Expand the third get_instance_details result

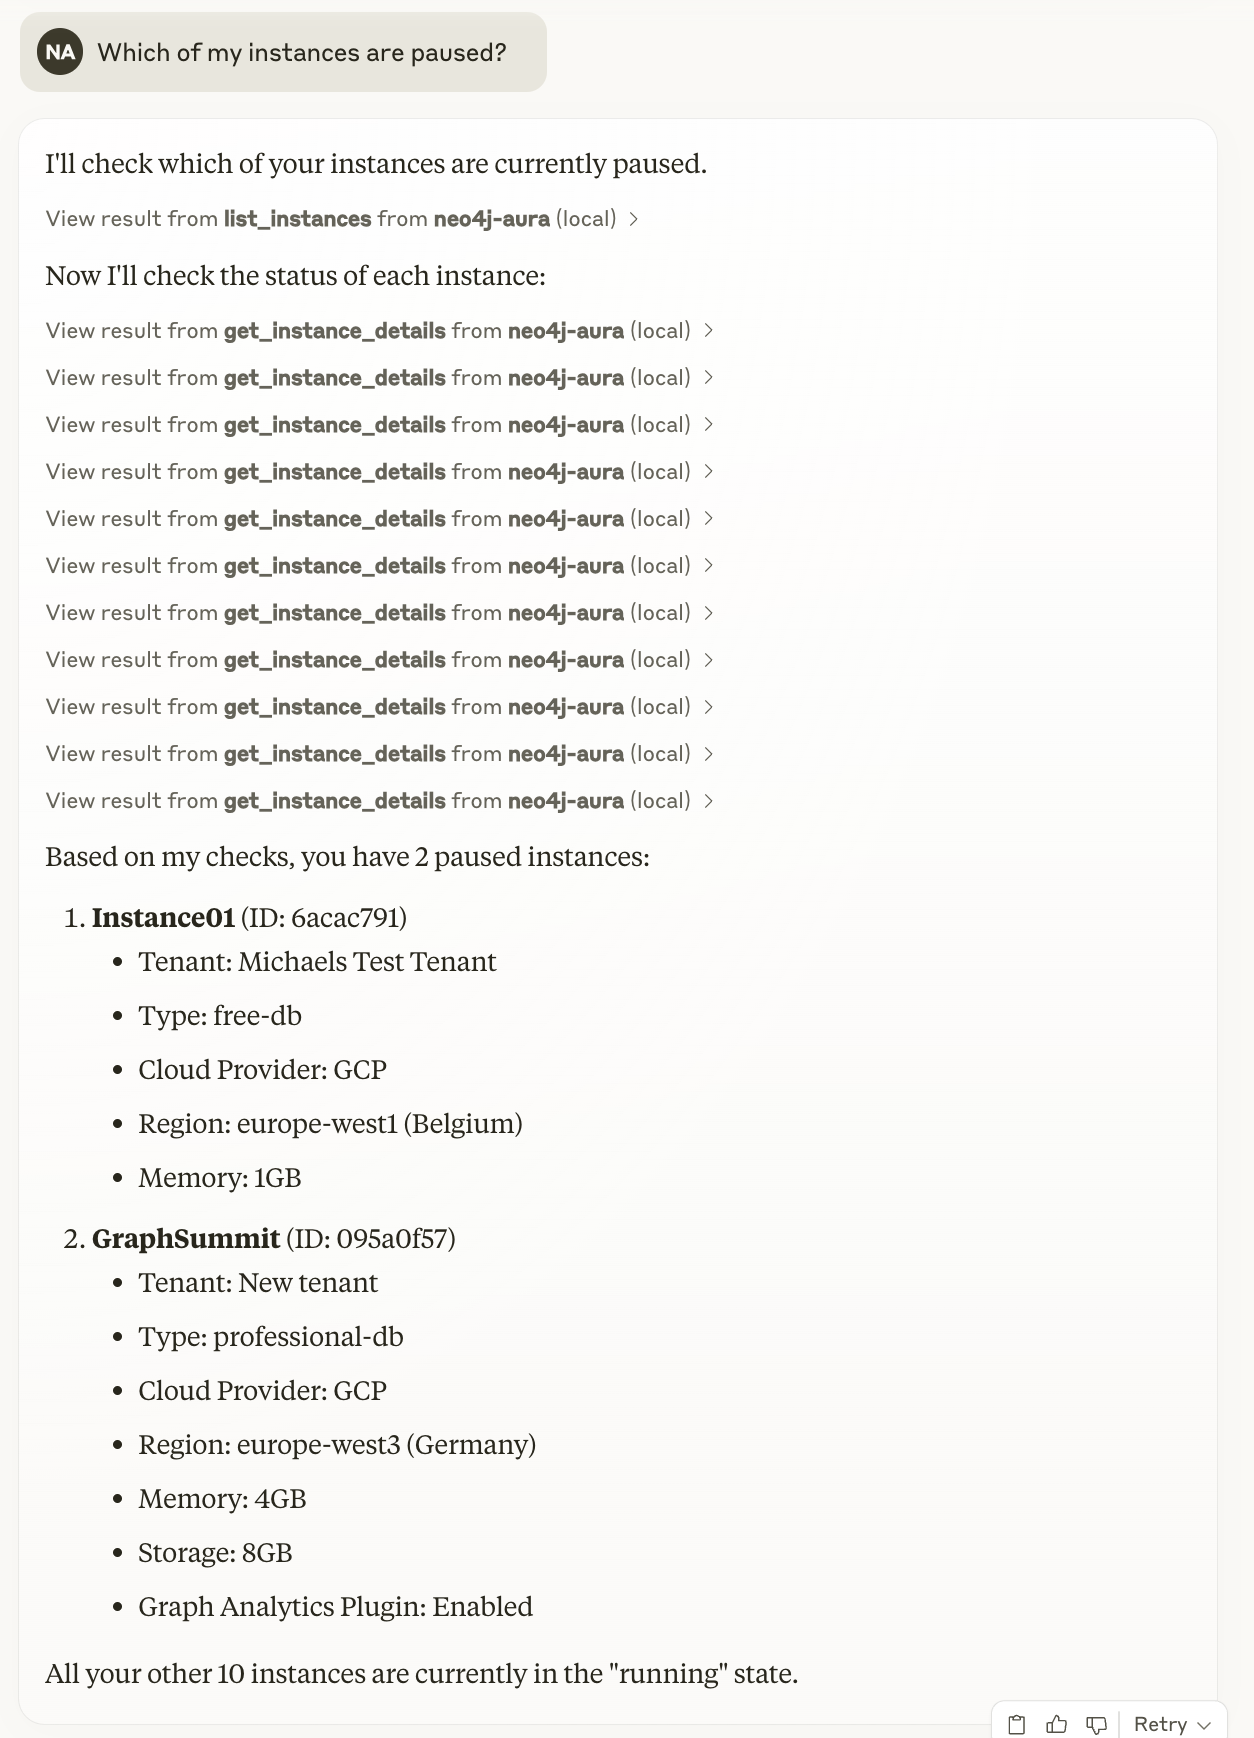pos(380,425)
